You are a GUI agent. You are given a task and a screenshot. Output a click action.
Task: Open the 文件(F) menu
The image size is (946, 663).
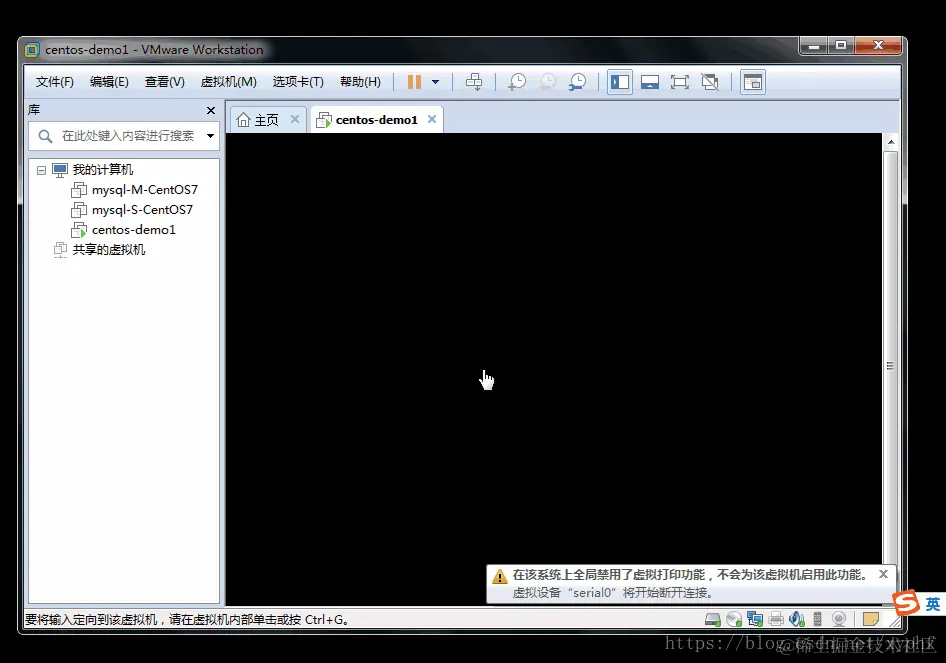coord(54,82)
